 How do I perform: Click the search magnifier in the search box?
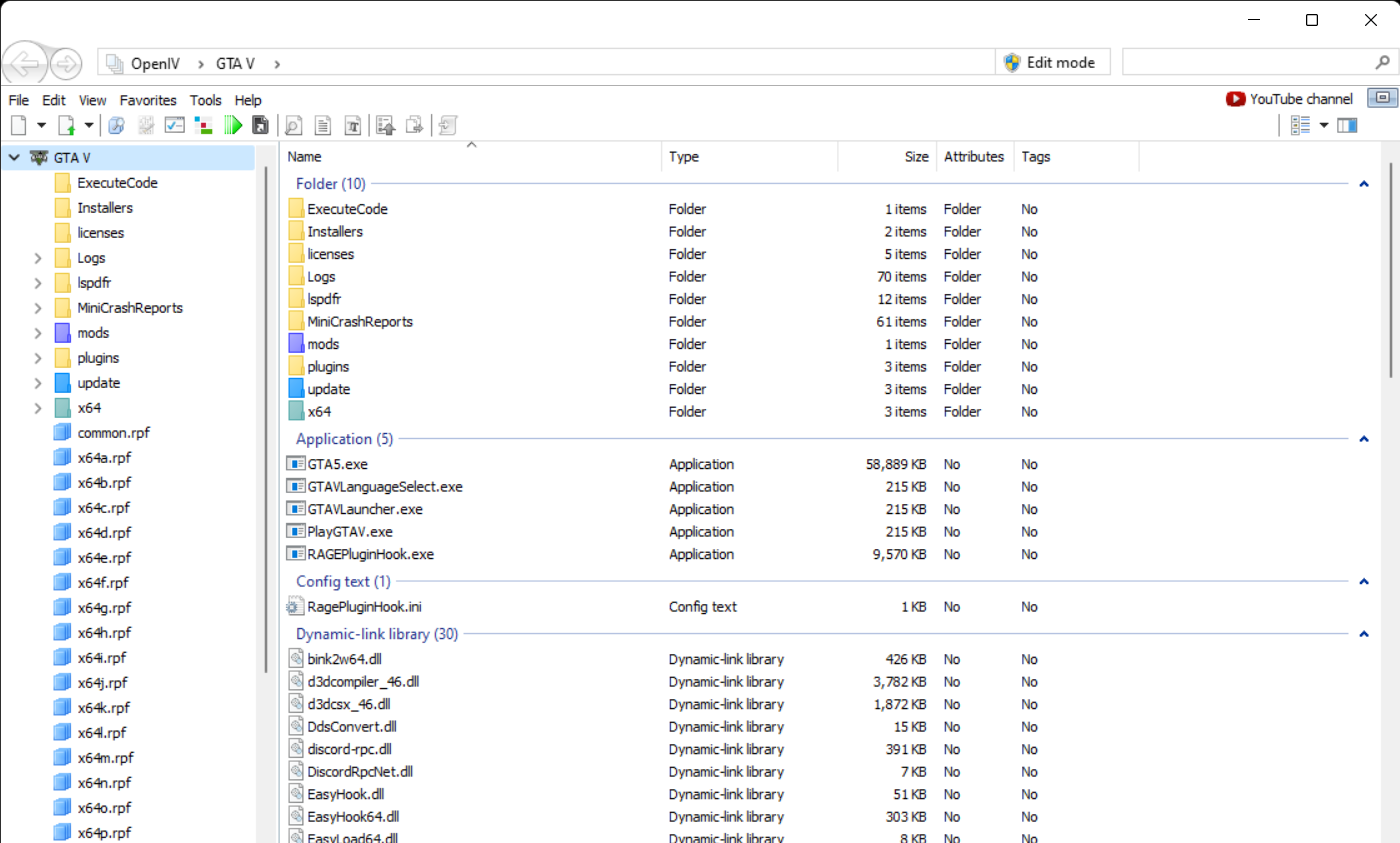point(1380,62)
